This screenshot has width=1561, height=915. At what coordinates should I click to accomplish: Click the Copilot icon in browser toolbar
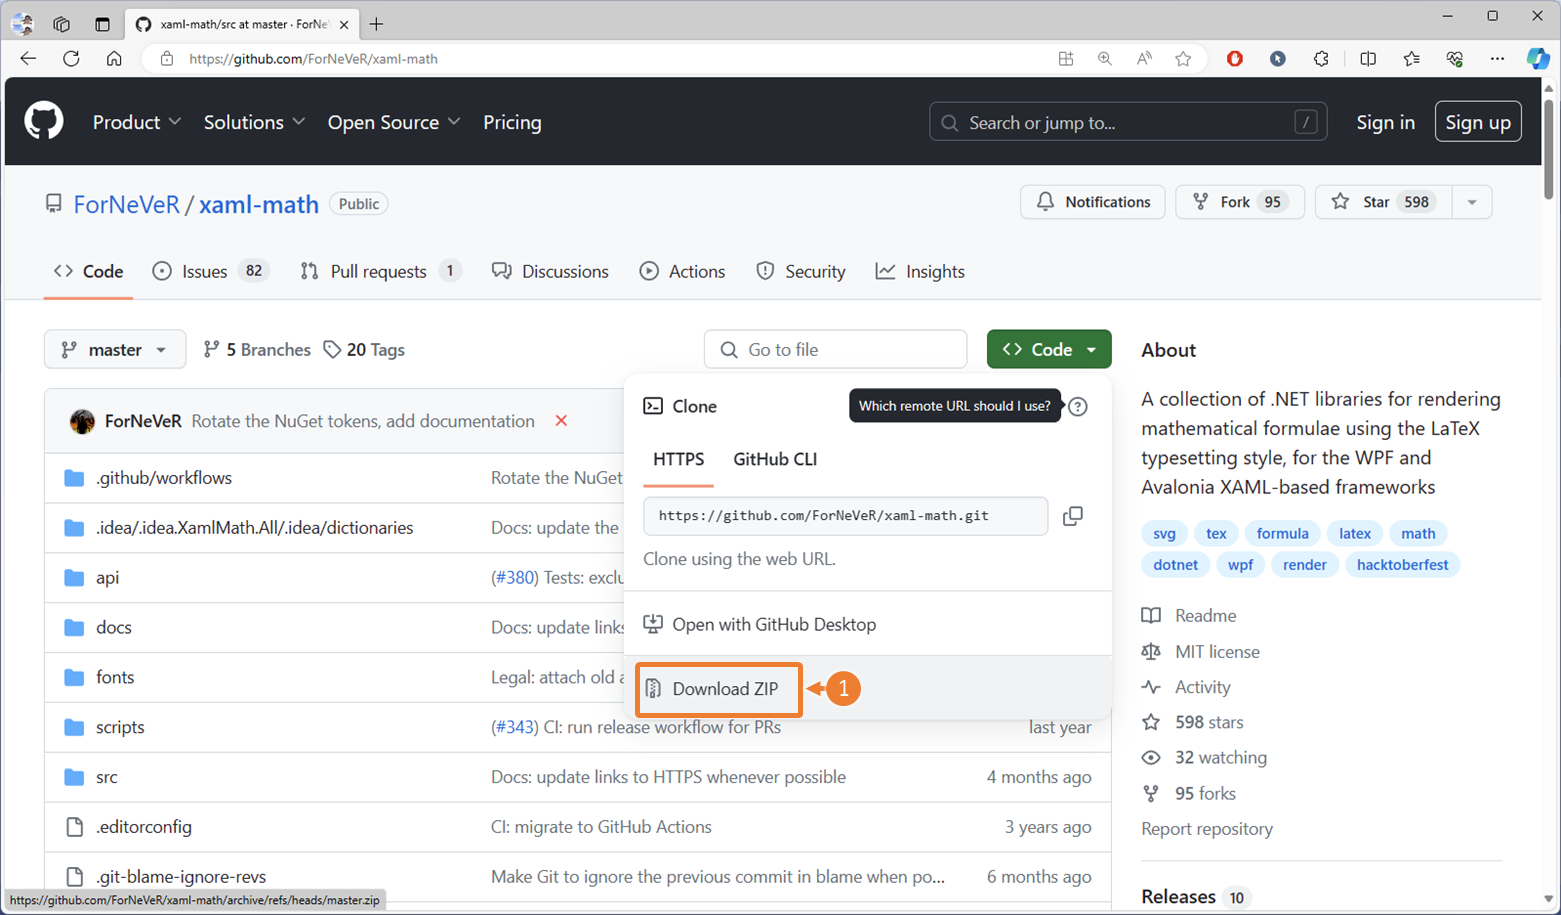pos(1537,59)
